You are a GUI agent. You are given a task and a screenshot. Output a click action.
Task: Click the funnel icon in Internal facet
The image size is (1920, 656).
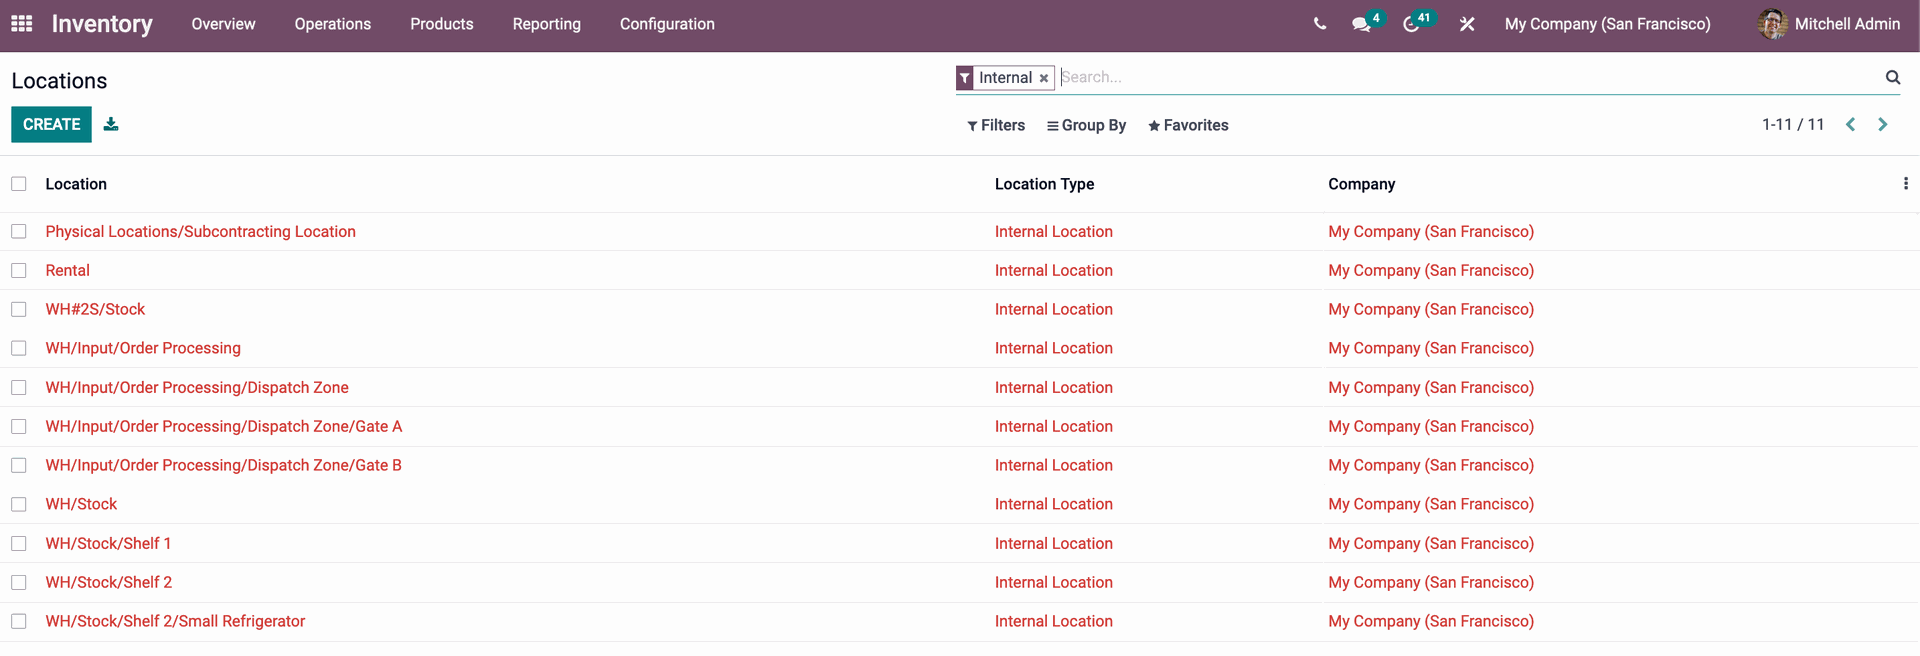click(x=964, y=78)
